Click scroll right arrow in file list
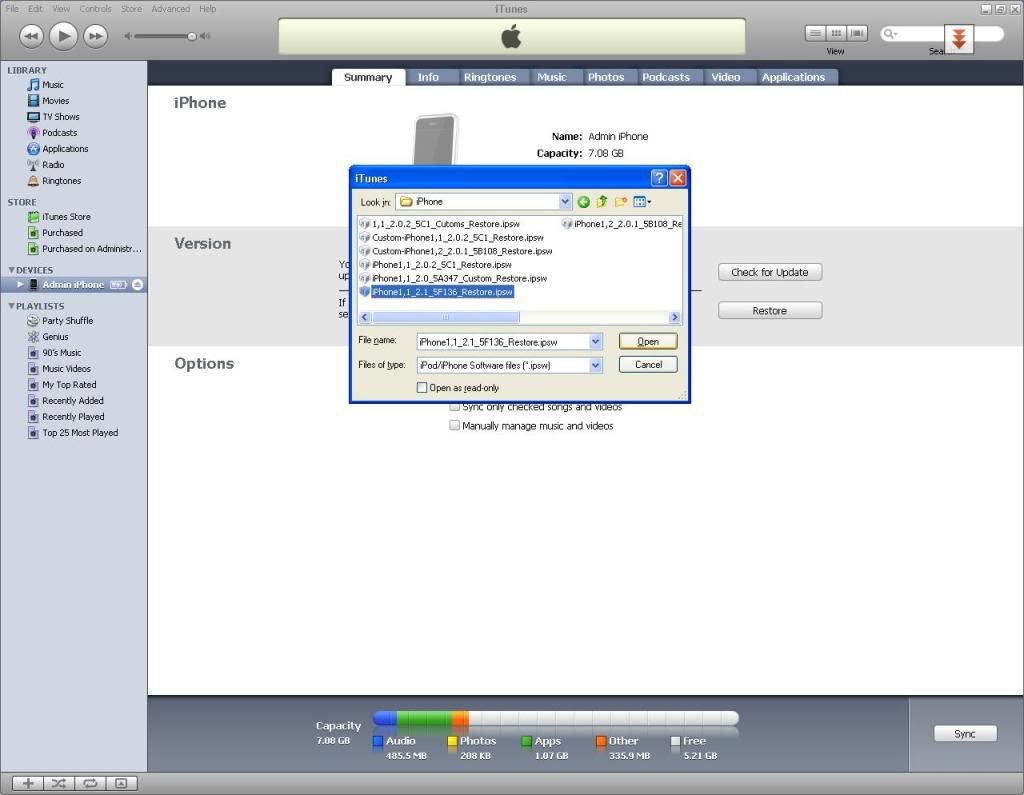Viewport: 1024px width, 795px height. coord(675,317)
